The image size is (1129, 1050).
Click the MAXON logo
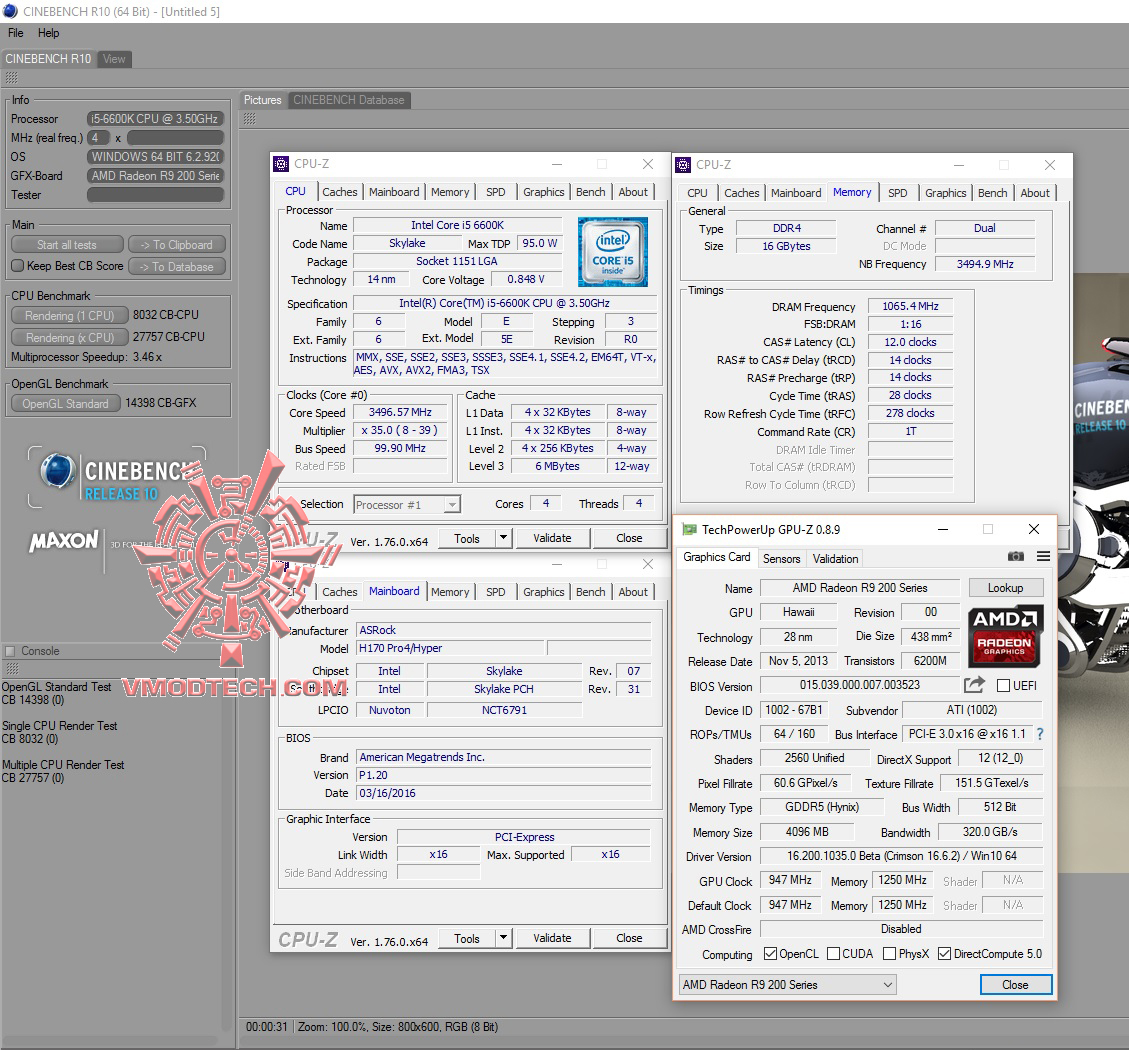63,542
